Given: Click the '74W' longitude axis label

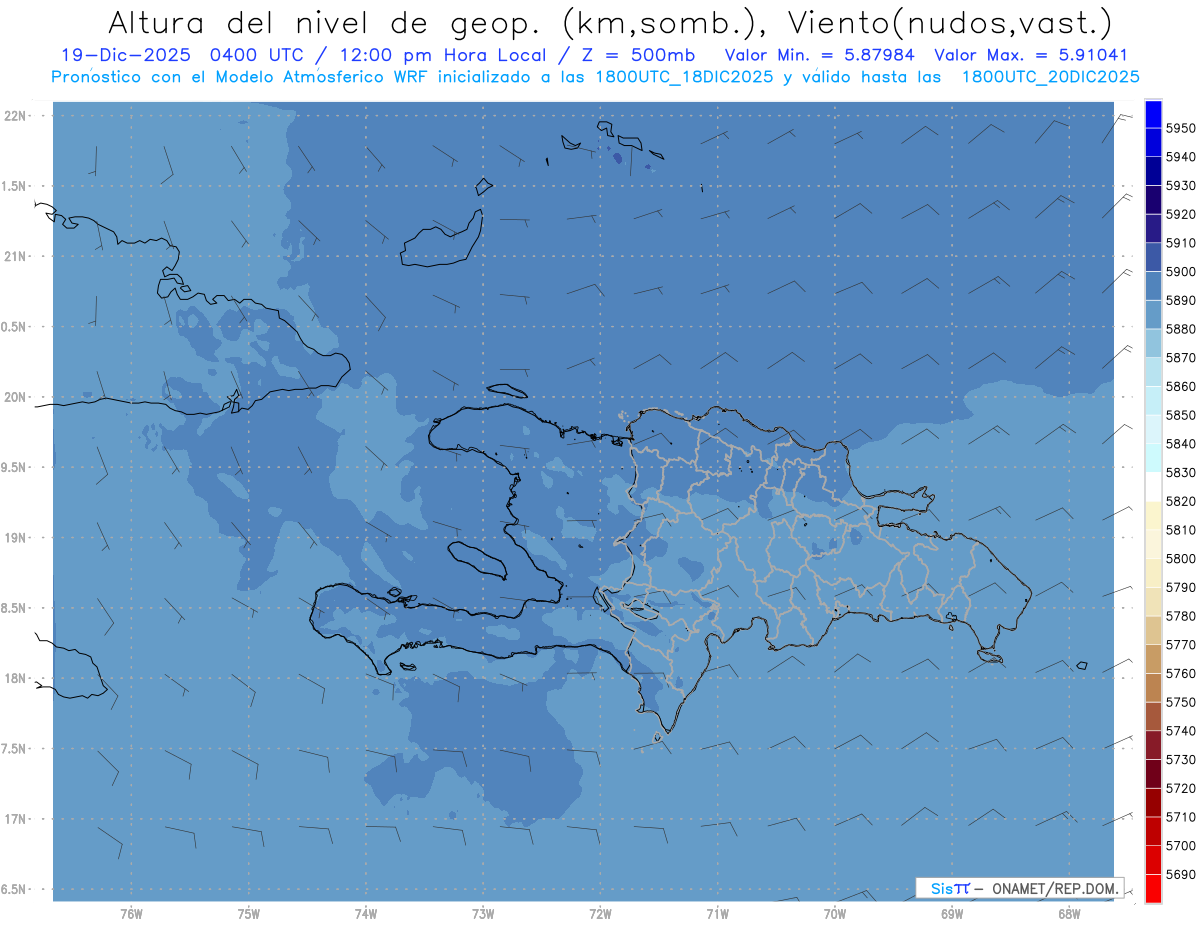Looking at the screenshot, I should click(366, 914).
